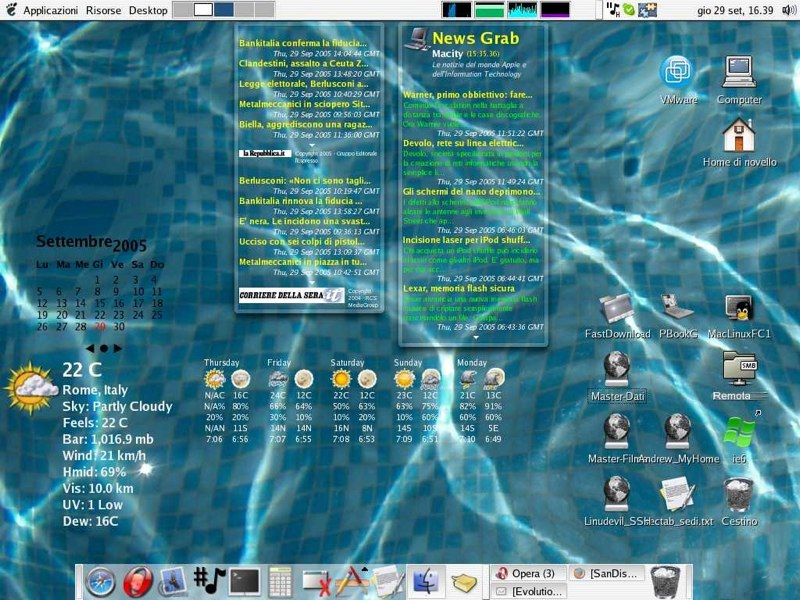Open headline "Biella, aggrediscono una ragaz..."

306,124
